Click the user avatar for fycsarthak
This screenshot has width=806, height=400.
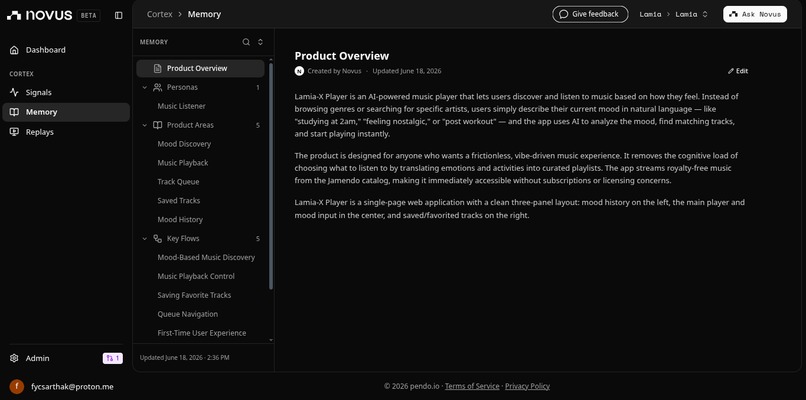point(17,387)
